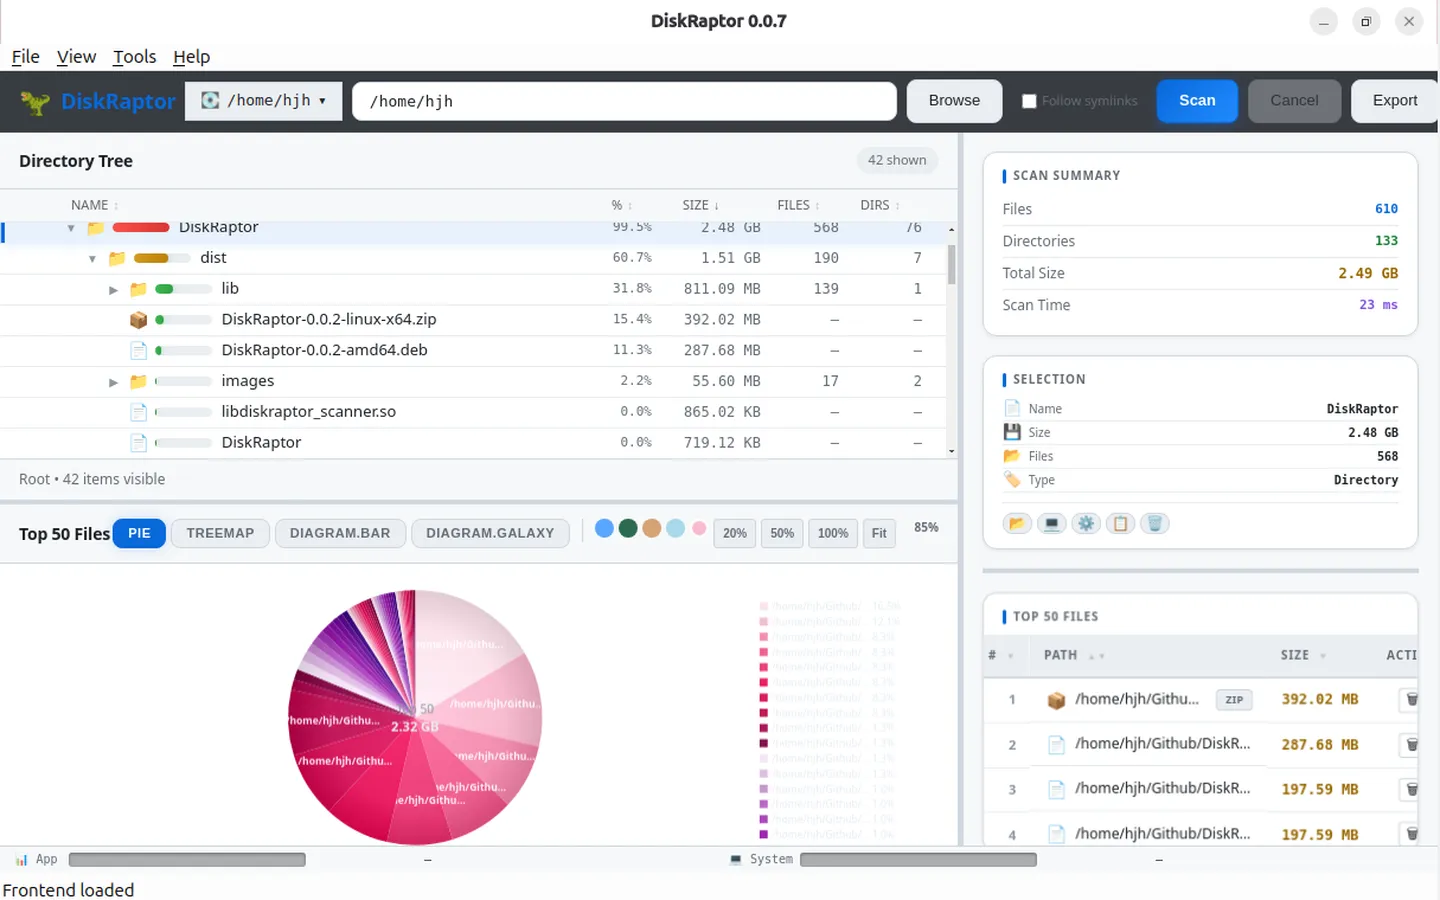Click package icon beside DiskRaptor-0.0.2-linux-x64.zip in tree
This screenshot has width=1440, height=900.
138,320
